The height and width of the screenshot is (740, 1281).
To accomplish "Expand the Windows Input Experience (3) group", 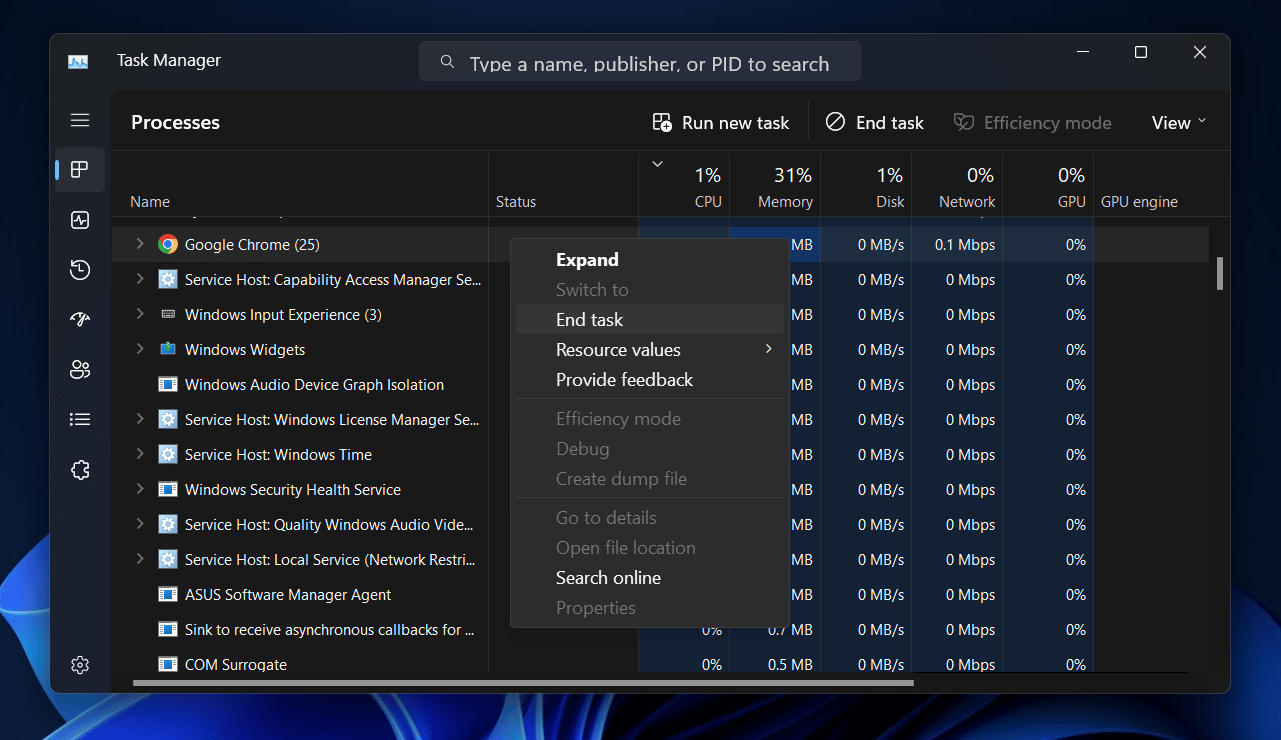I will point(140,314).
